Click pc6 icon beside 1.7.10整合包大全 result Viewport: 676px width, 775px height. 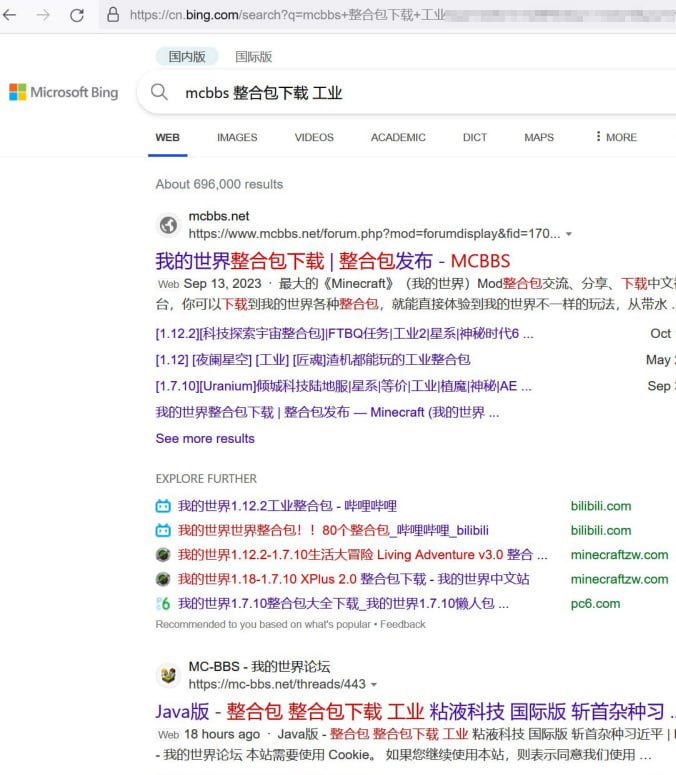pyautogui.click(x=163, y=603)
